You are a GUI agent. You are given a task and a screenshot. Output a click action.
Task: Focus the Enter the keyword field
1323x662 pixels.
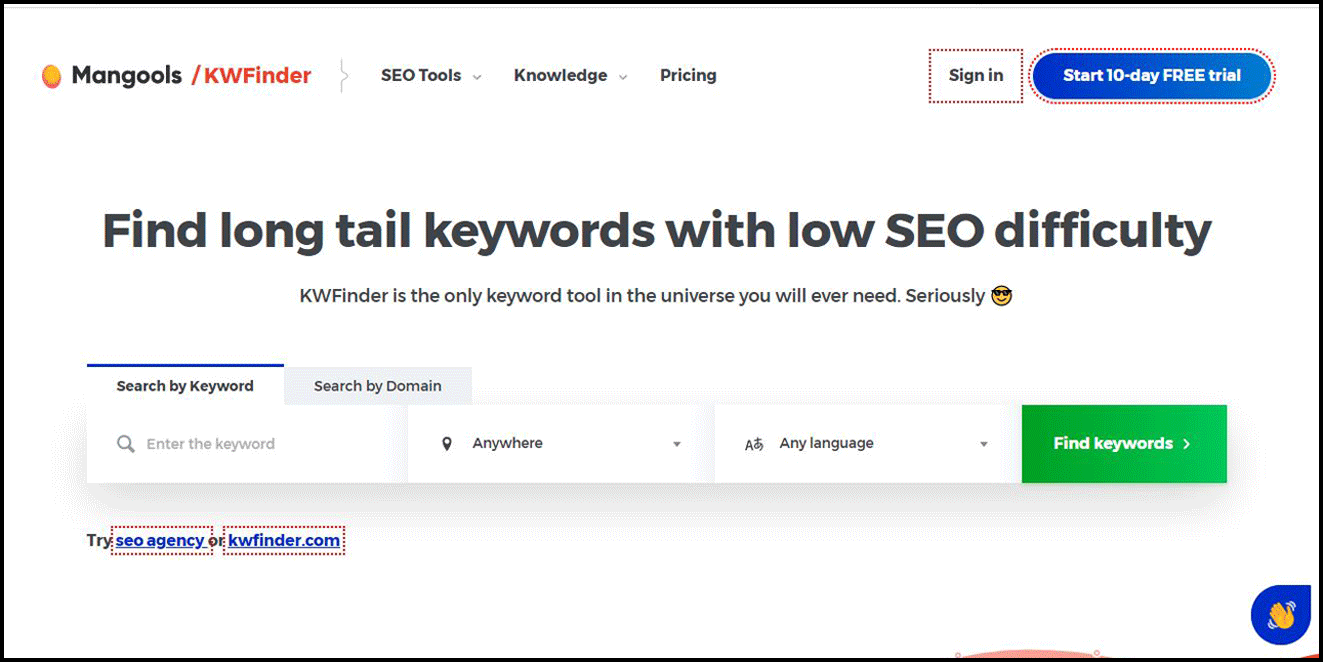pos(260,444)
